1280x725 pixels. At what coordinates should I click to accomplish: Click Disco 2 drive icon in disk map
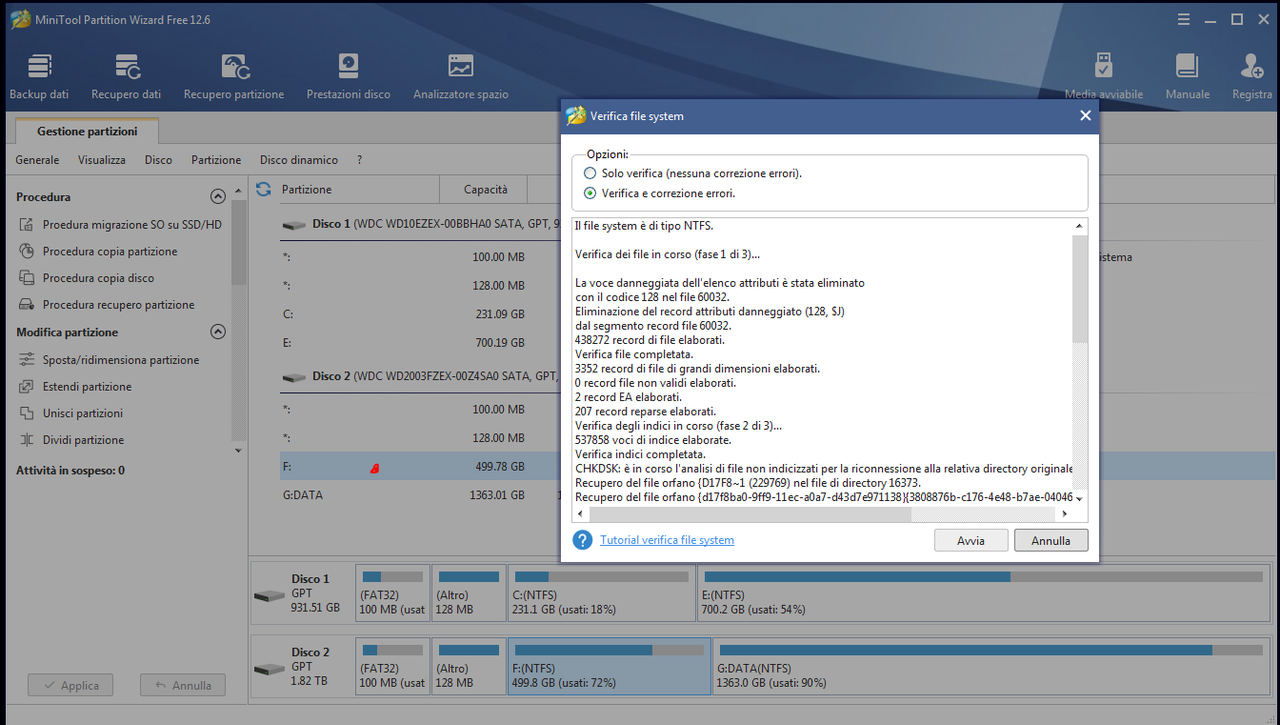[x=269, y=668]
